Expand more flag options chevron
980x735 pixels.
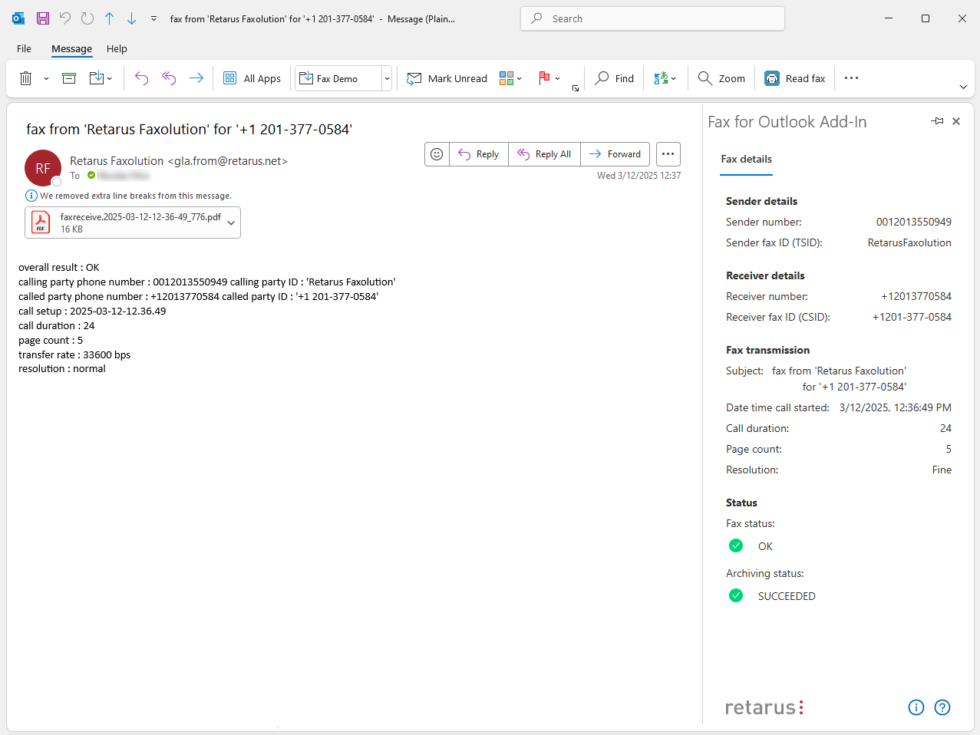[556, 78]
